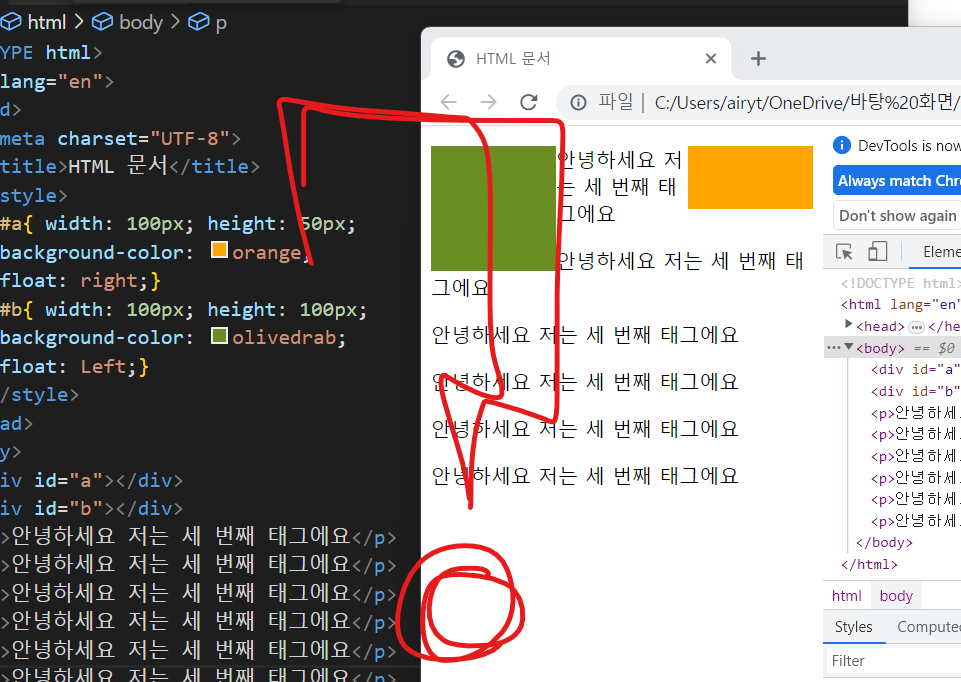
Task: Click the meta charset line in editor
Action: pos(120,138)
